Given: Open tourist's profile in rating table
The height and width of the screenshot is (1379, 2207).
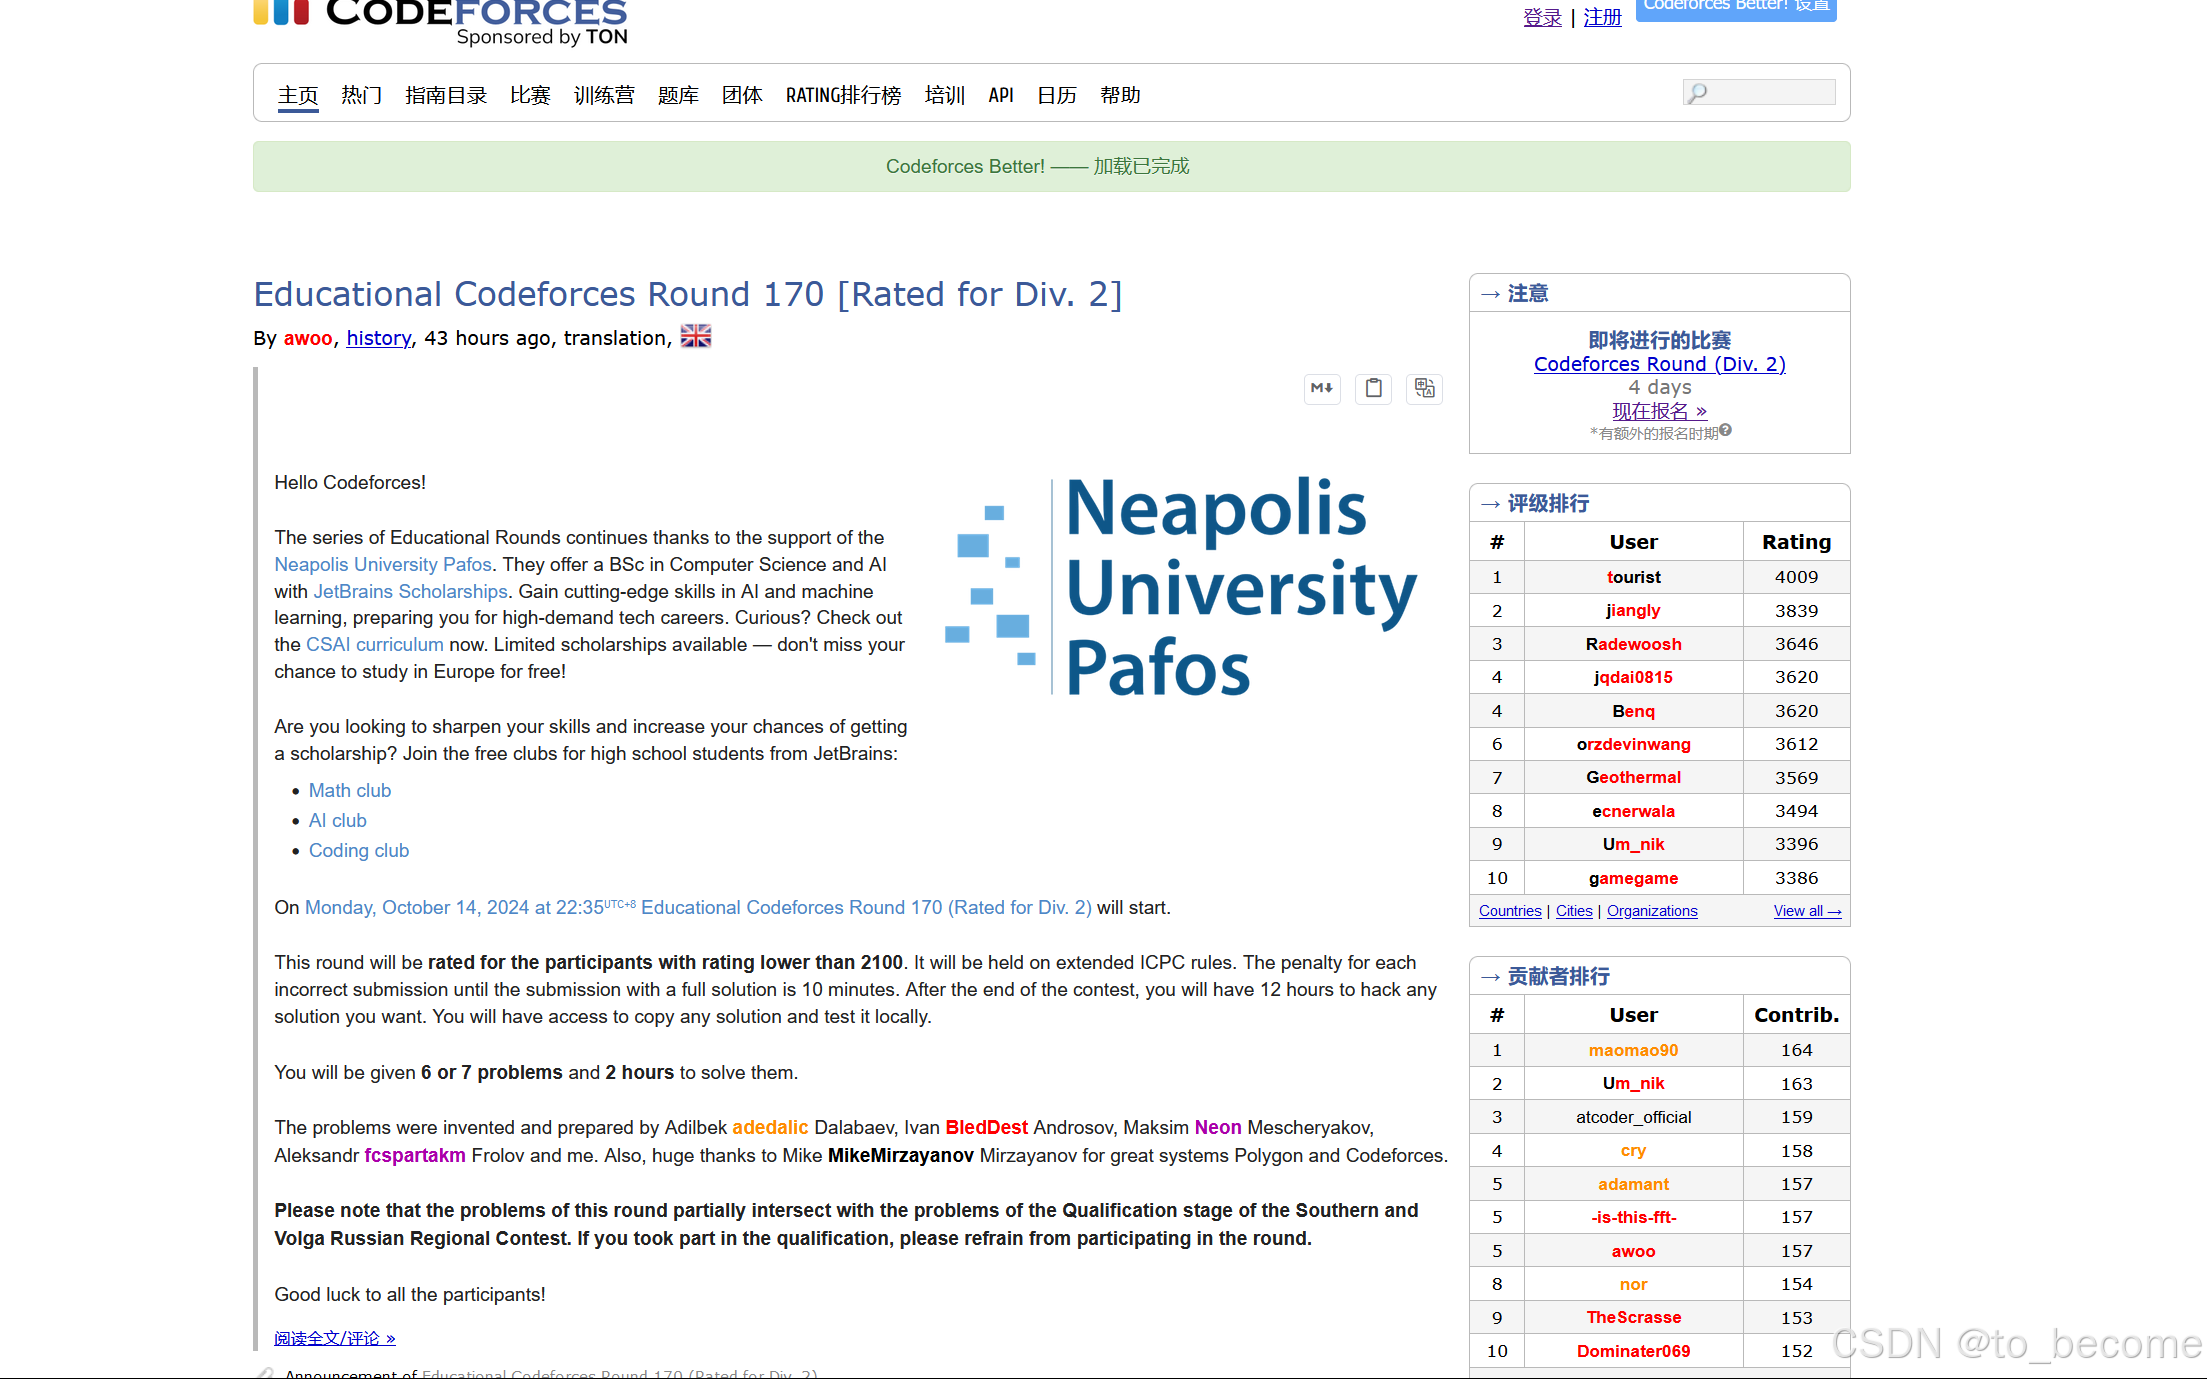Looking at the screenshot, I should 1633,577.
